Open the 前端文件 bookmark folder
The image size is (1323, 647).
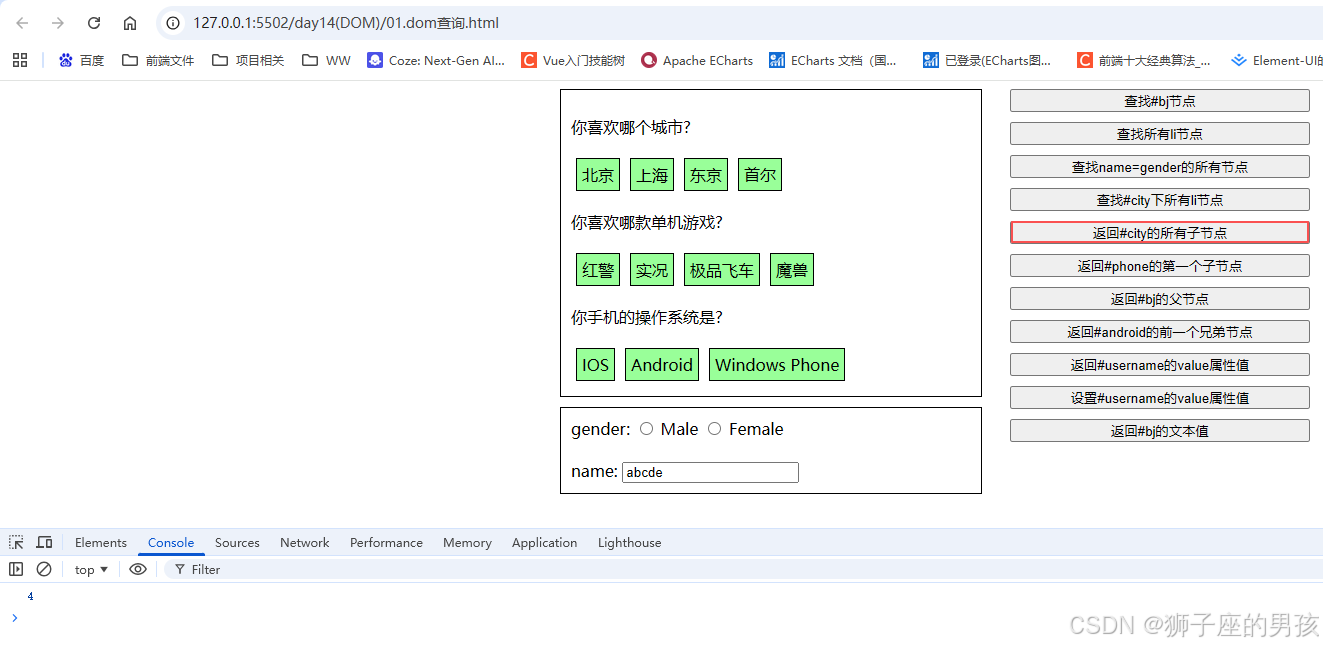click(x=158, y=60)
